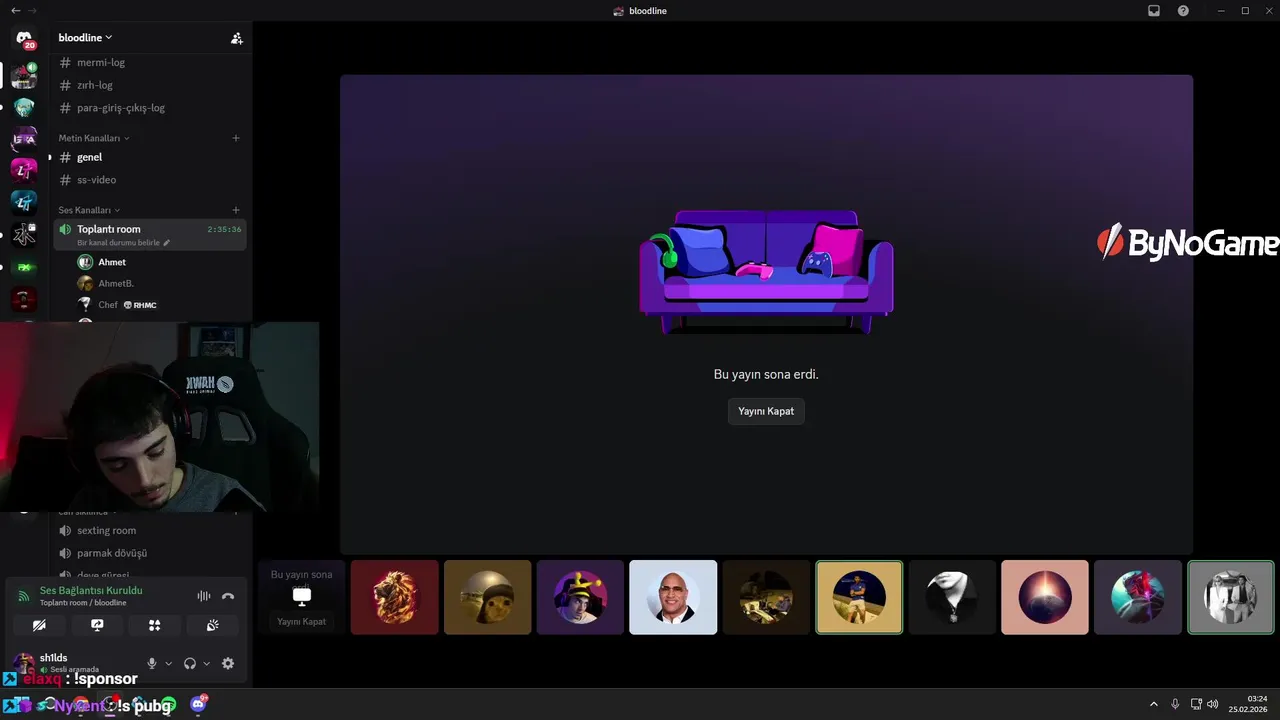Select the black-and-white photo tile

click(1231, 597)
